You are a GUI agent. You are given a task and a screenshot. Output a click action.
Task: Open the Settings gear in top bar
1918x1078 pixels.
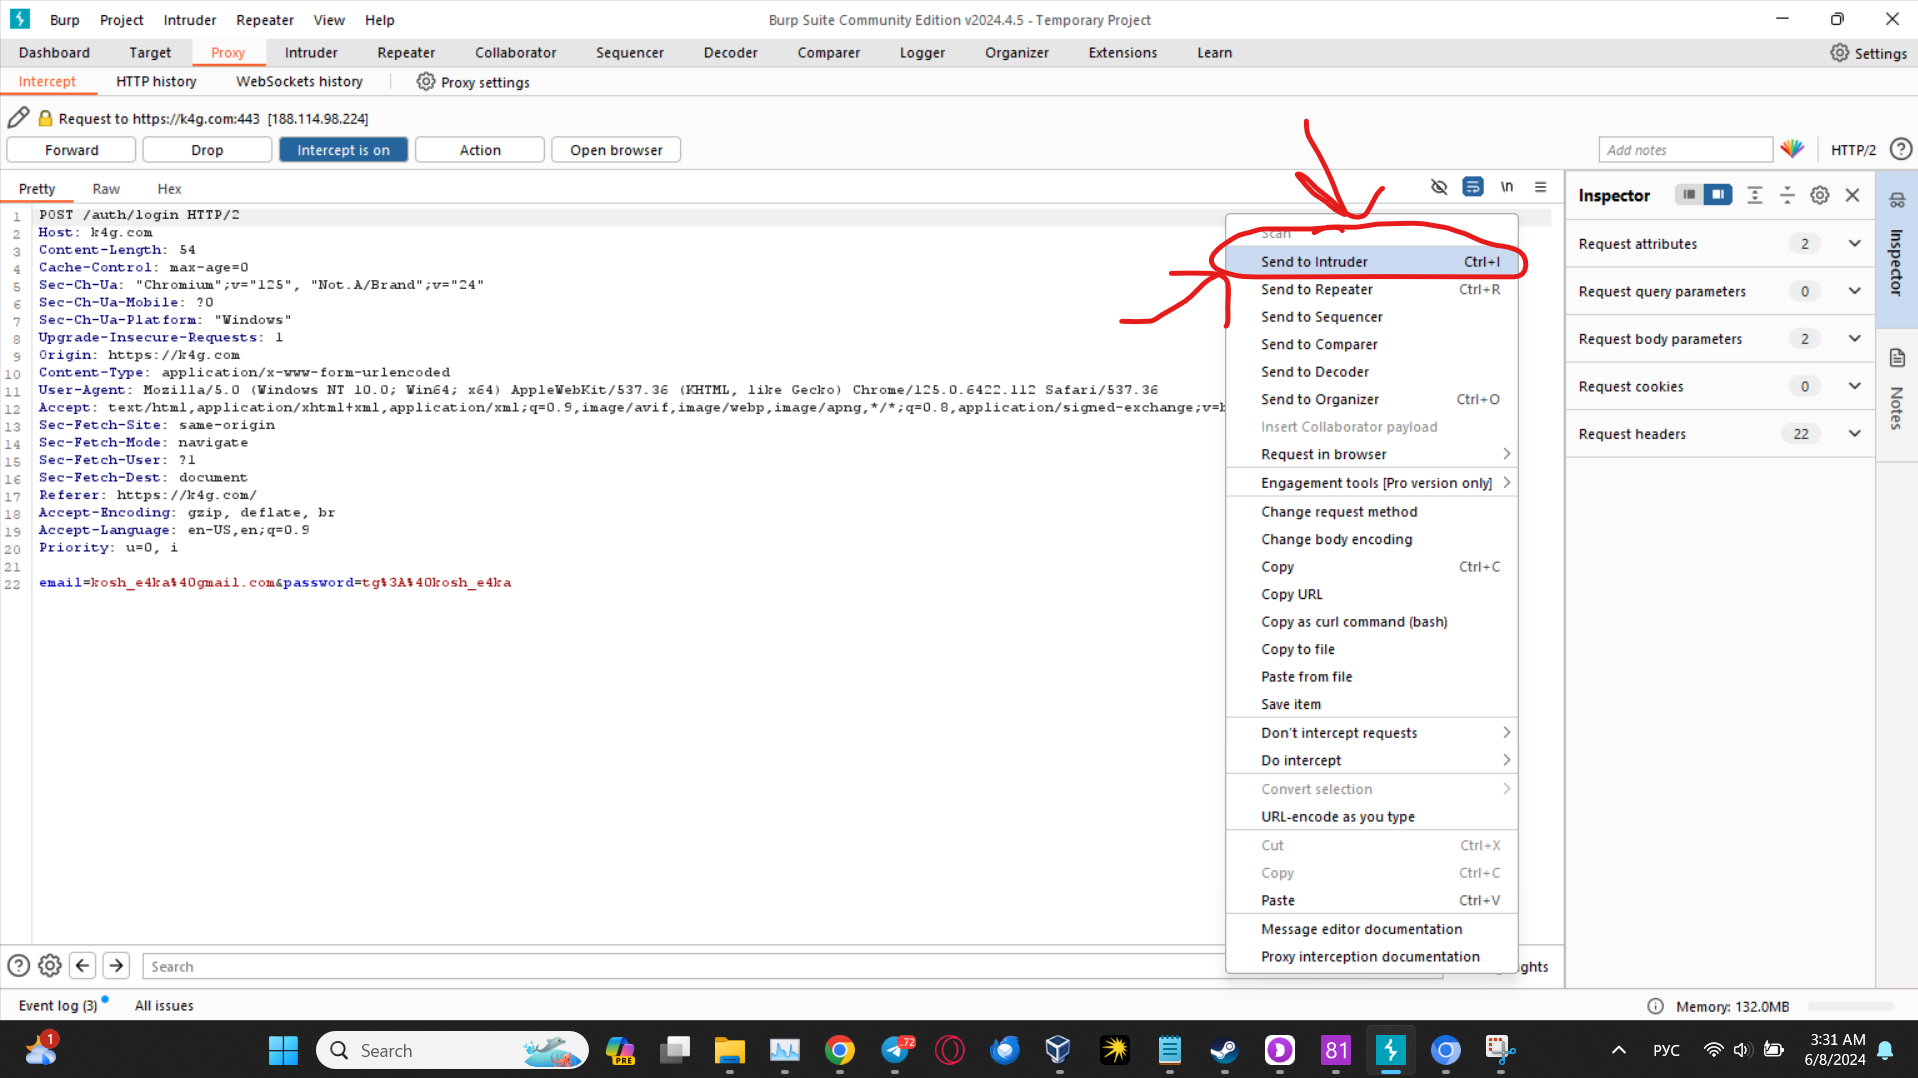(x=1868, y=53)
